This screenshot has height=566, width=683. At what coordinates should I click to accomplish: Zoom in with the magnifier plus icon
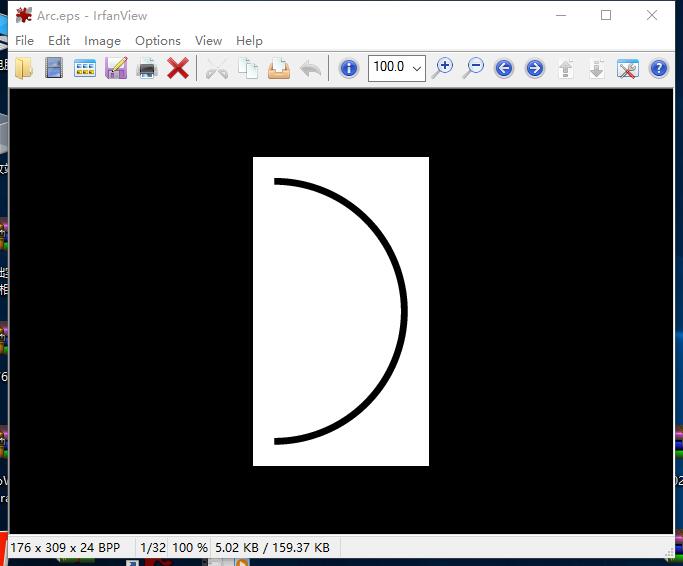[x=442, y=68]
